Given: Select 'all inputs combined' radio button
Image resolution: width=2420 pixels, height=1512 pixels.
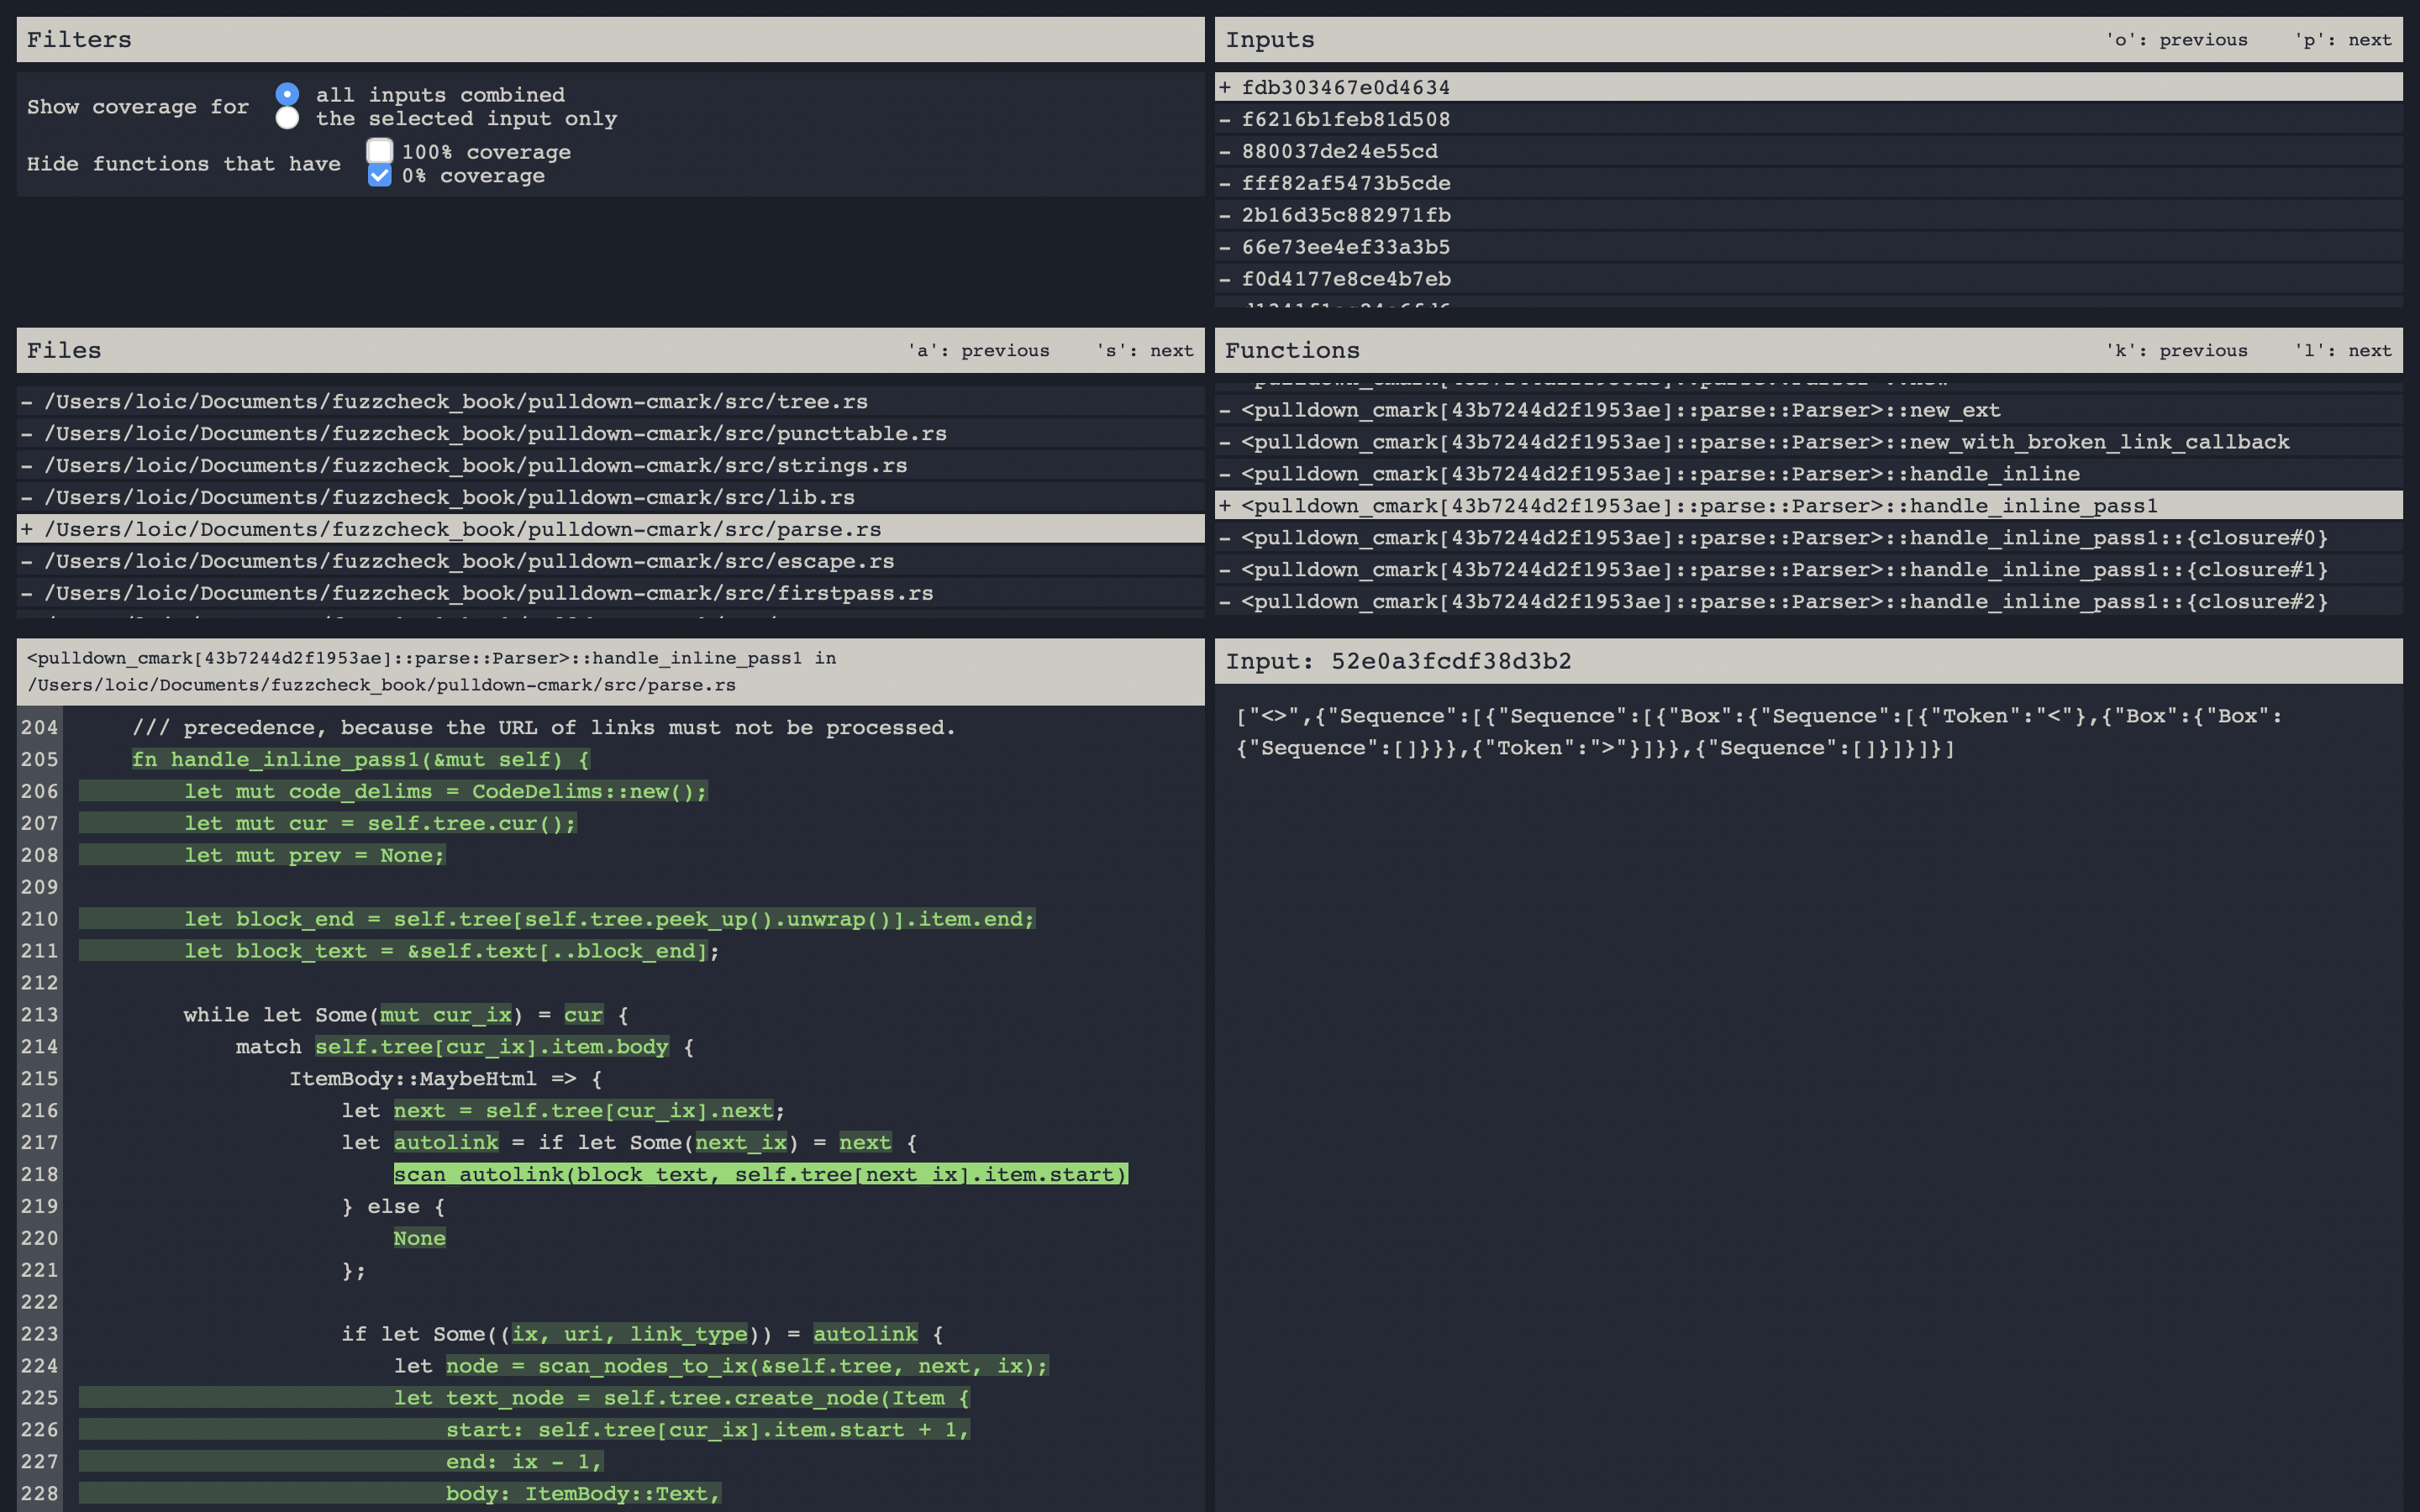Looking at the screenshot, I should [287, 94].
